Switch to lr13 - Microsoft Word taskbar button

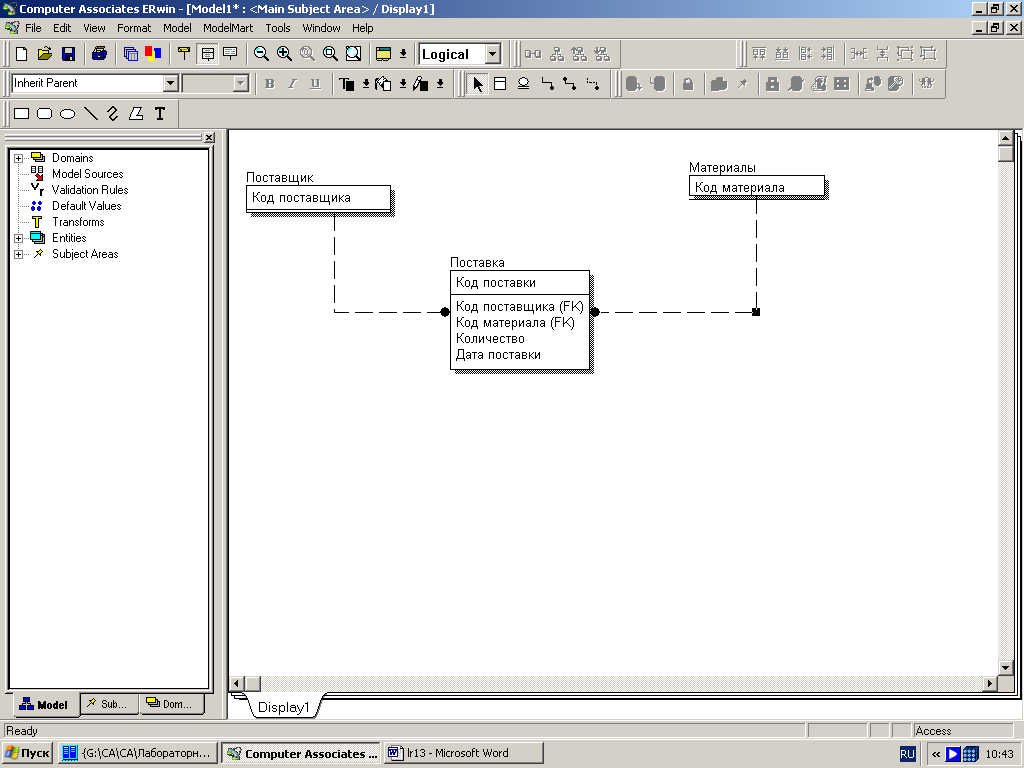coord(464,753)
